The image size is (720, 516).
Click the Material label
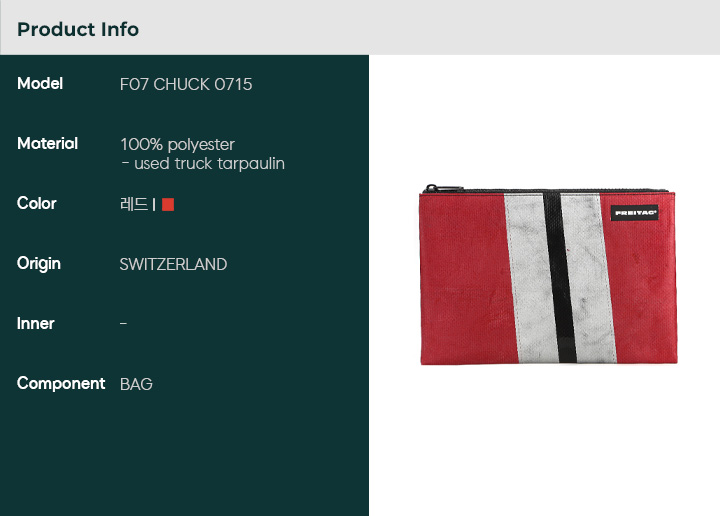47,144
